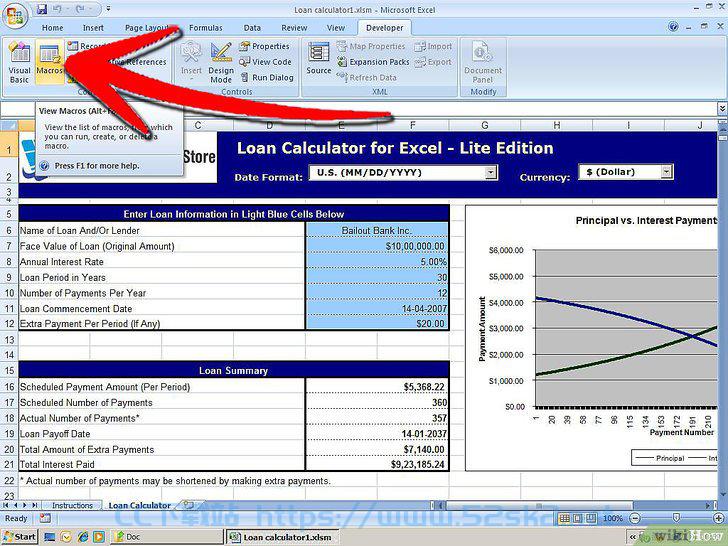The width and height of the screenshot is (728, 546).
Task: Open control Properties in ribbon
Action: (265, 46)
